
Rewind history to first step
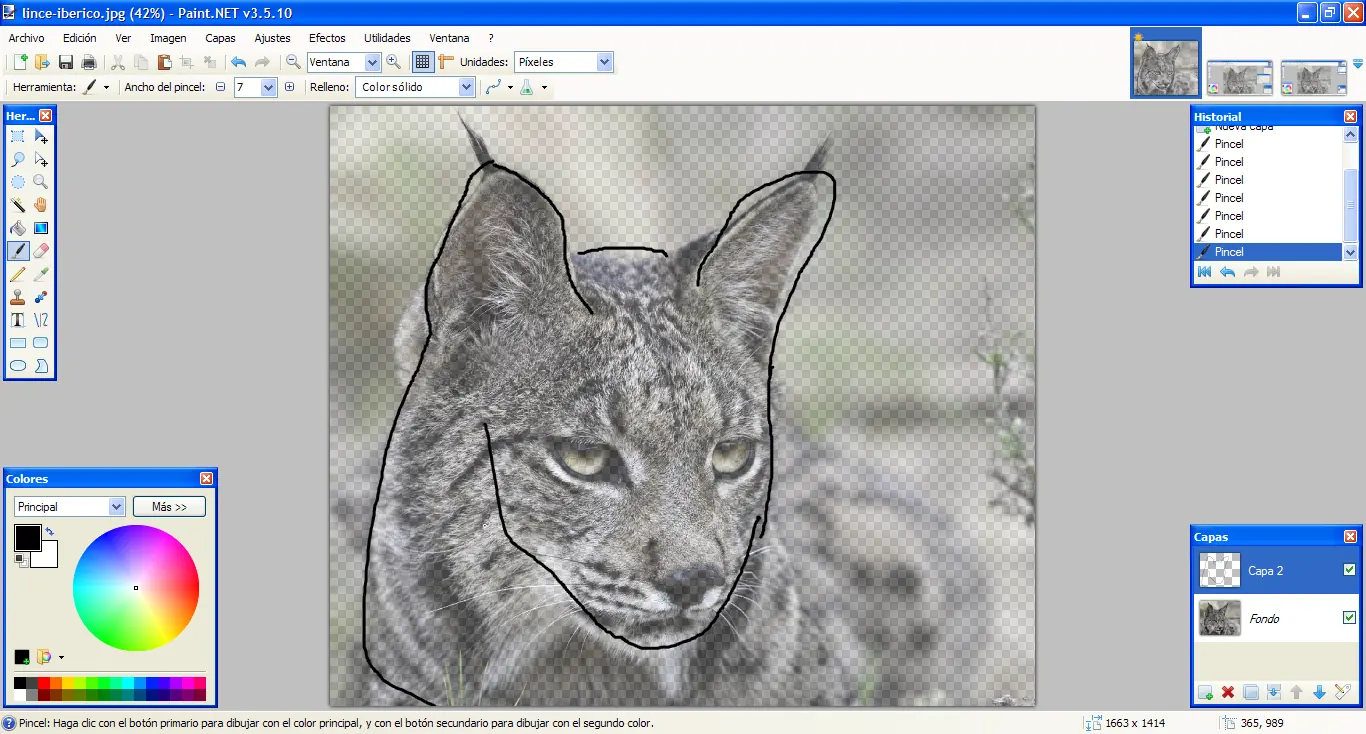click(1205, 272)
